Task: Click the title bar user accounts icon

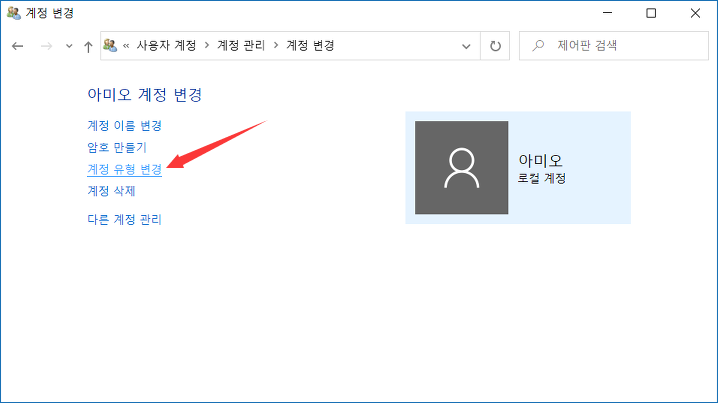Action: click(13, 13)
